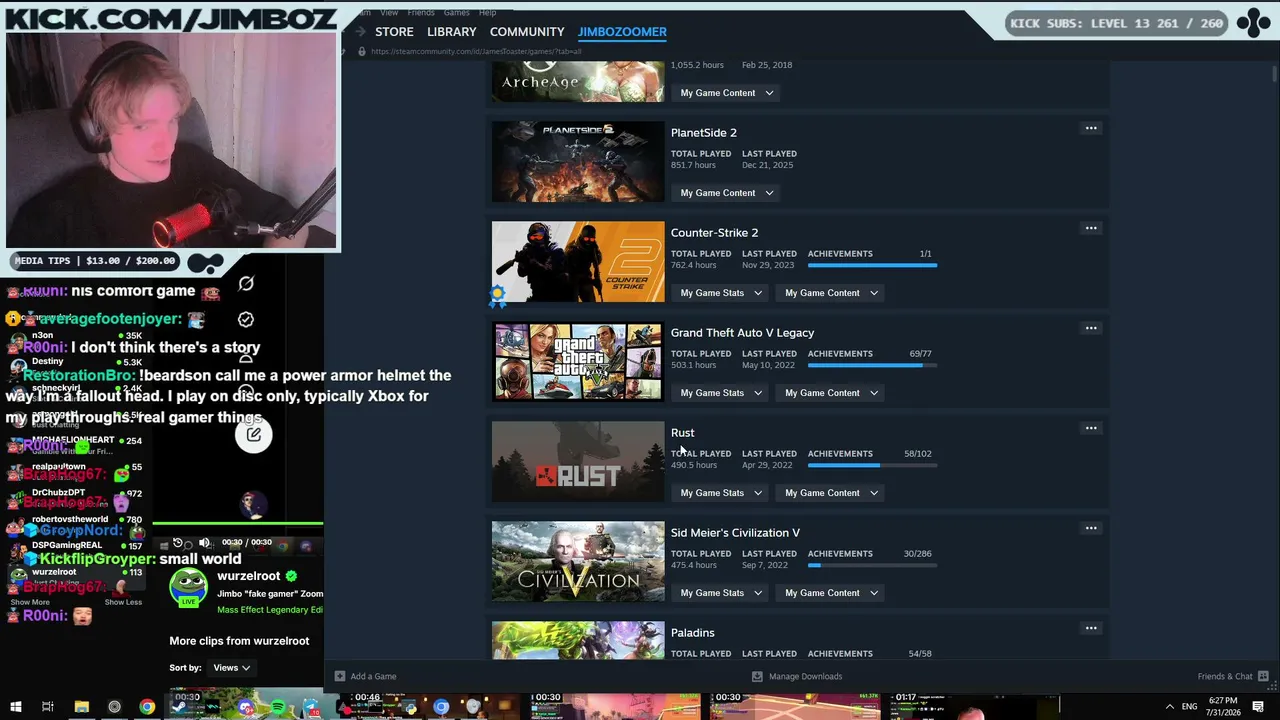The height and width of the screenshot is (720, 1280).
Task: Expand My Game Content for Counter-Strike 2
Action: click(831, 293)
